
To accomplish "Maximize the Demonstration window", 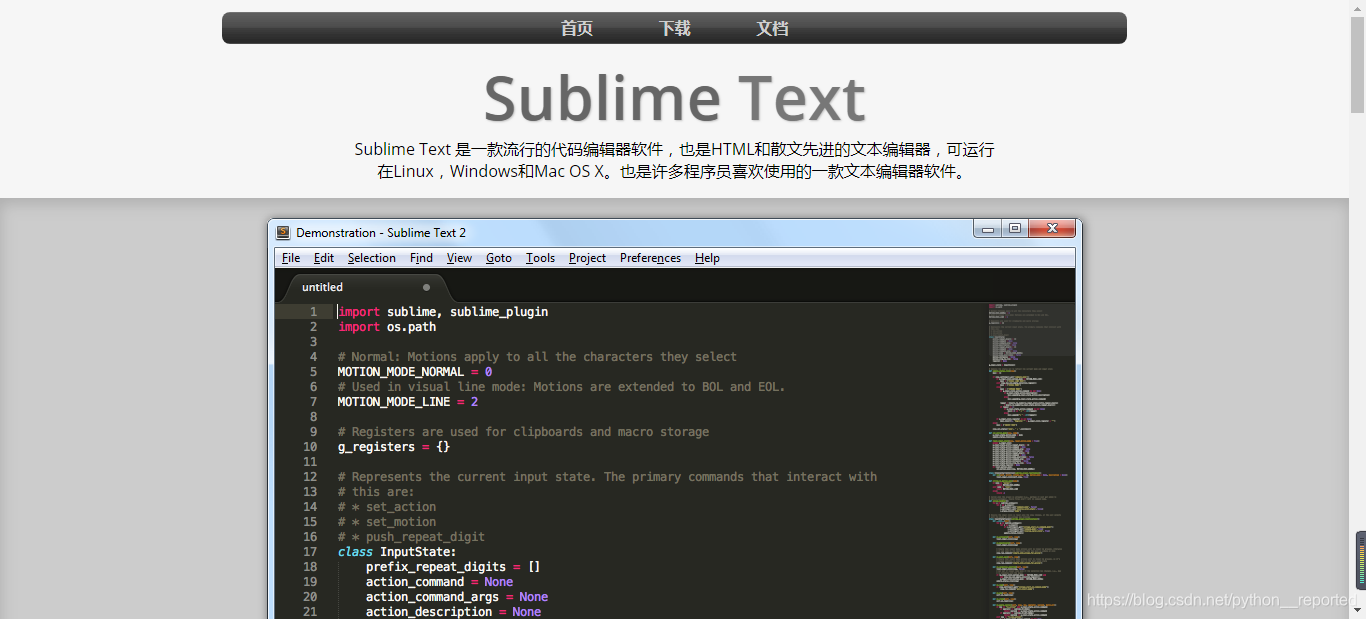I will pos(1015,229).
